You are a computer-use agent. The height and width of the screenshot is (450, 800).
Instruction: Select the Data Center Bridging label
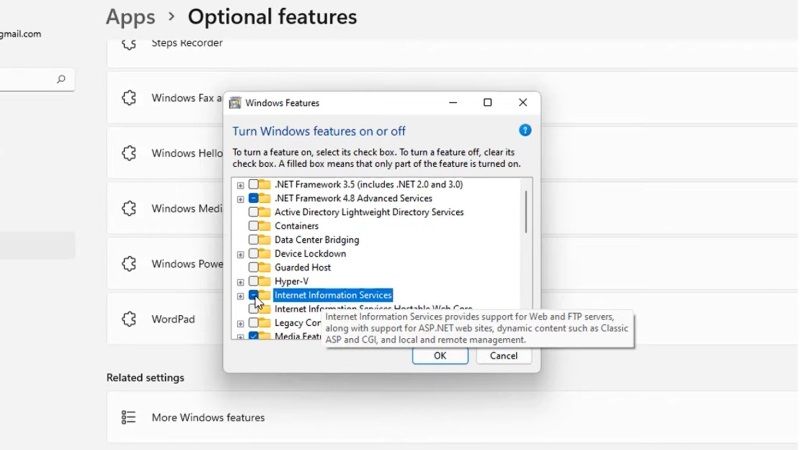317,239
